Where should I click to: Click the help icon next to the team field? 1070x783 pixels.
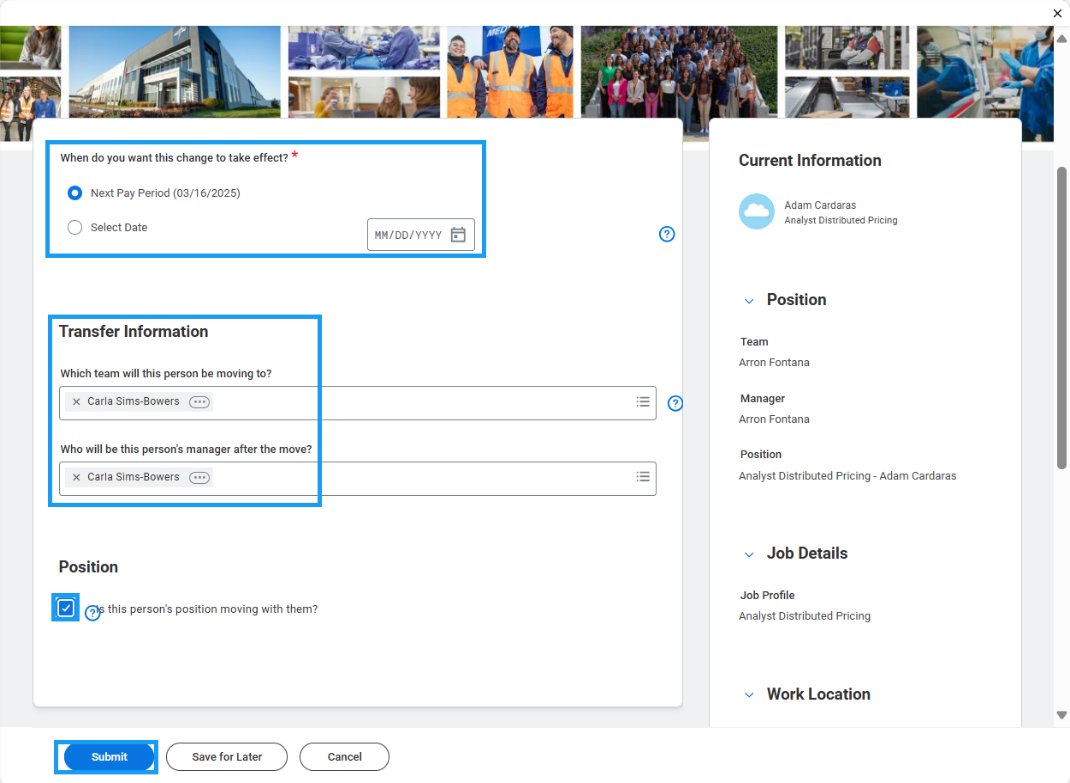pos(675,403)
